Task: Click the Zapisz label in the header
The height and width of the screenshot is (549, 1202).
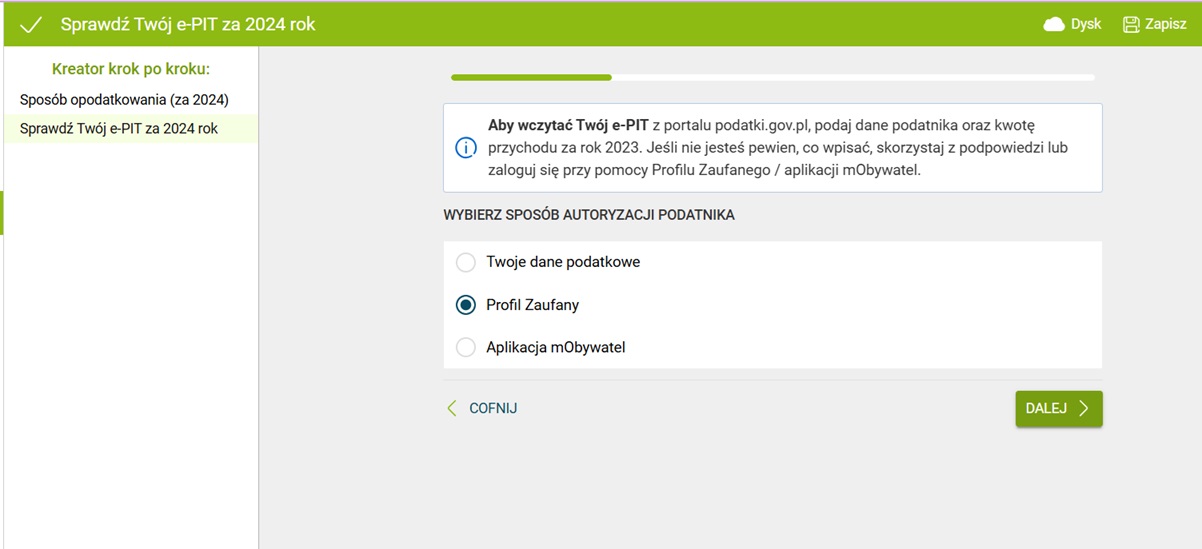Action: click(x=1166, y=24)
